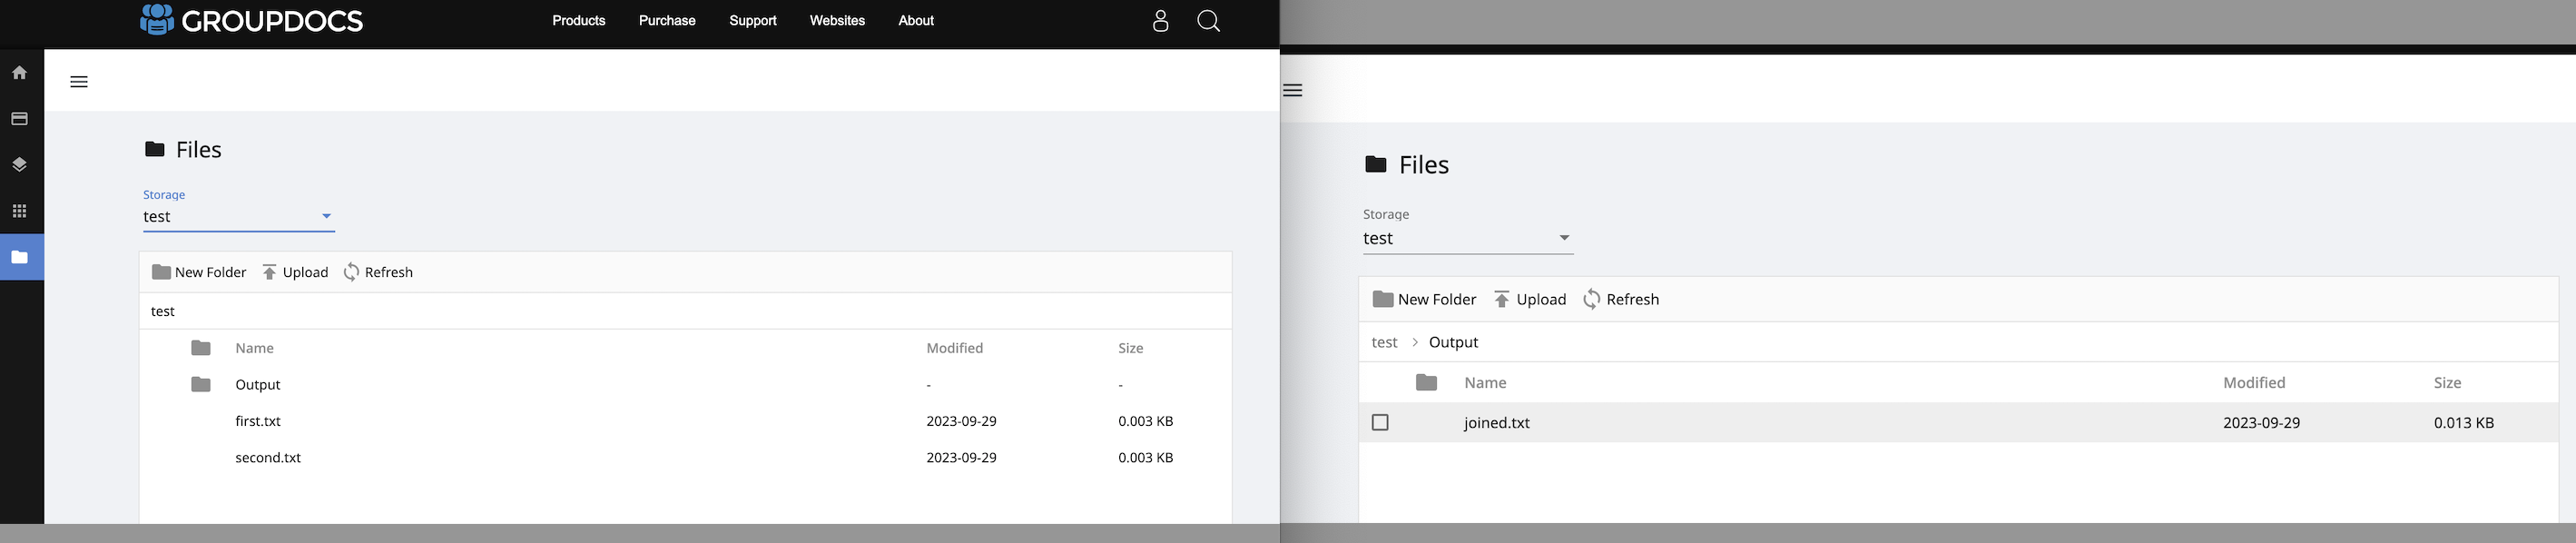Image resolution: width=2576 pixels, height=543 pixels.
Task: Select the second.txt file row
Action: (685, 458)
